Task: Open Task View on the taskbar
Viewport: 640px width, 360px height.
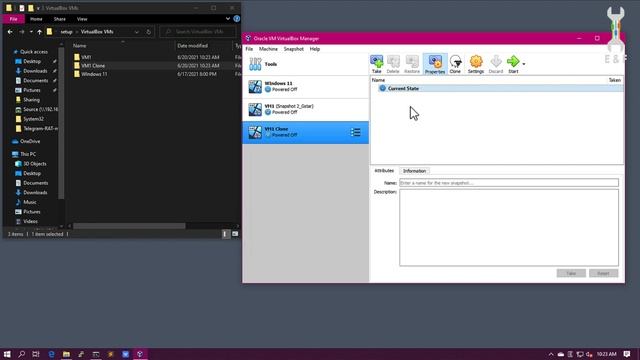Action: (36, 354)
